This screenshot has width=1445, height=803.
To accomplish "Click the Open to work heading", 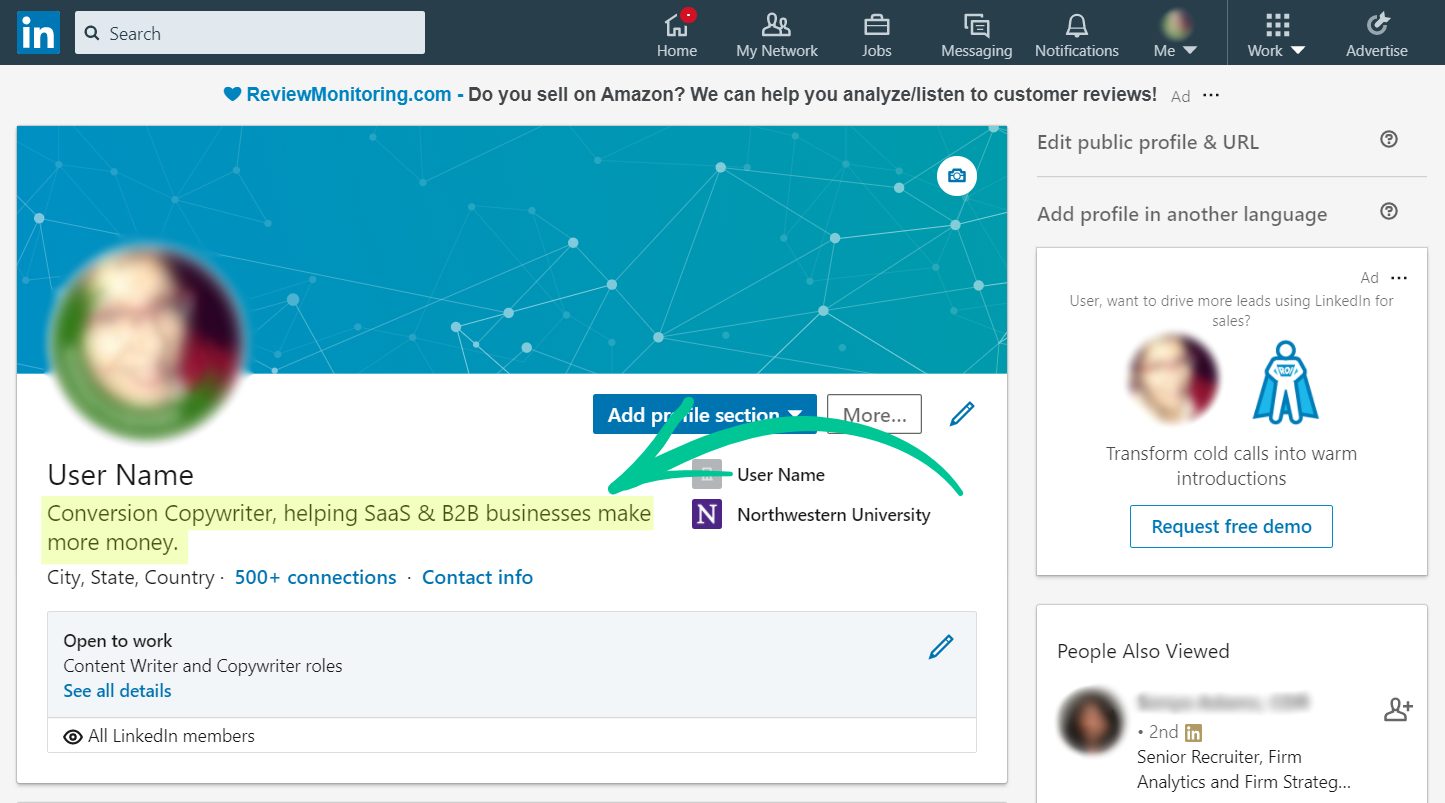I will 118,641.
